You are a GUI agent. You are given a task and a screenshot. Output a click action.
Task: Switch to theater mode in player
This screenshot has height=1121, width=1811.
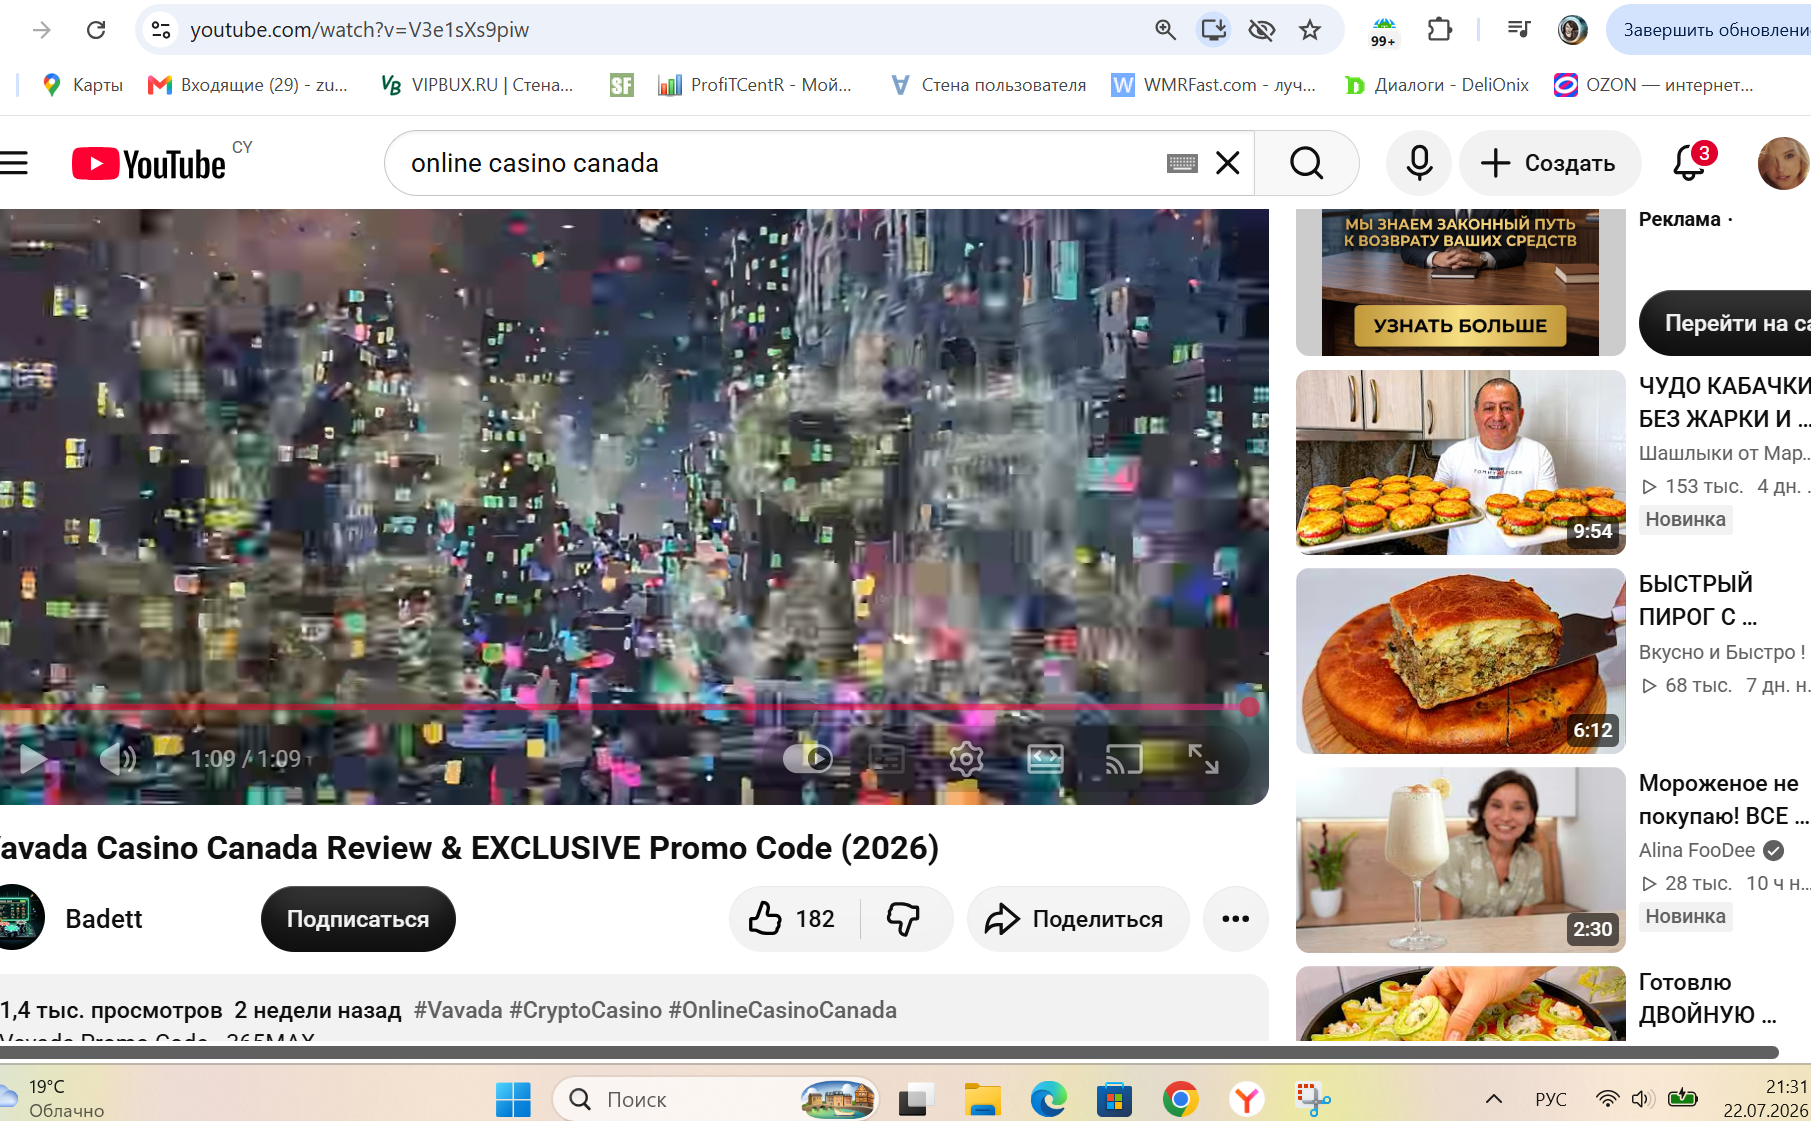[x=1045, y=759]
